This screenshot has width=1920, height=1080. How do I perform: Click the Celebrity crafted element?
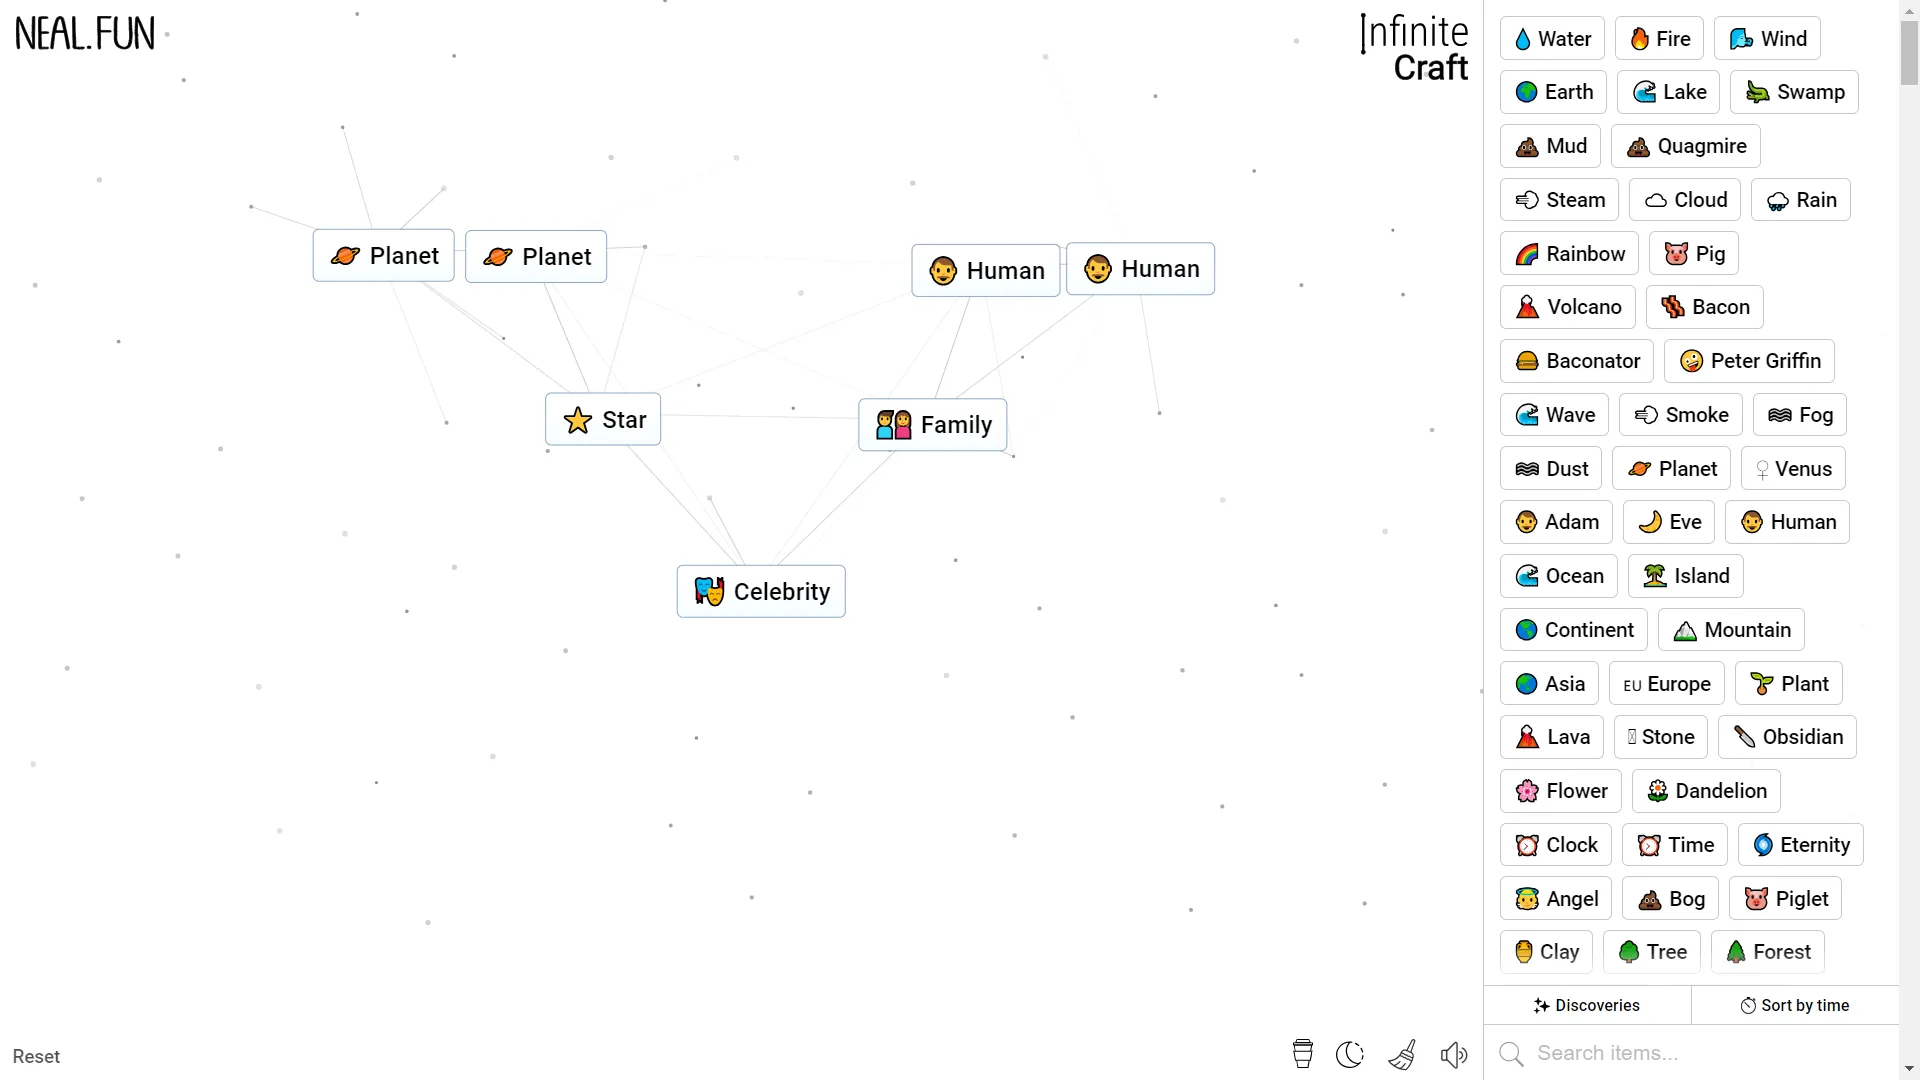coord(762,592)
